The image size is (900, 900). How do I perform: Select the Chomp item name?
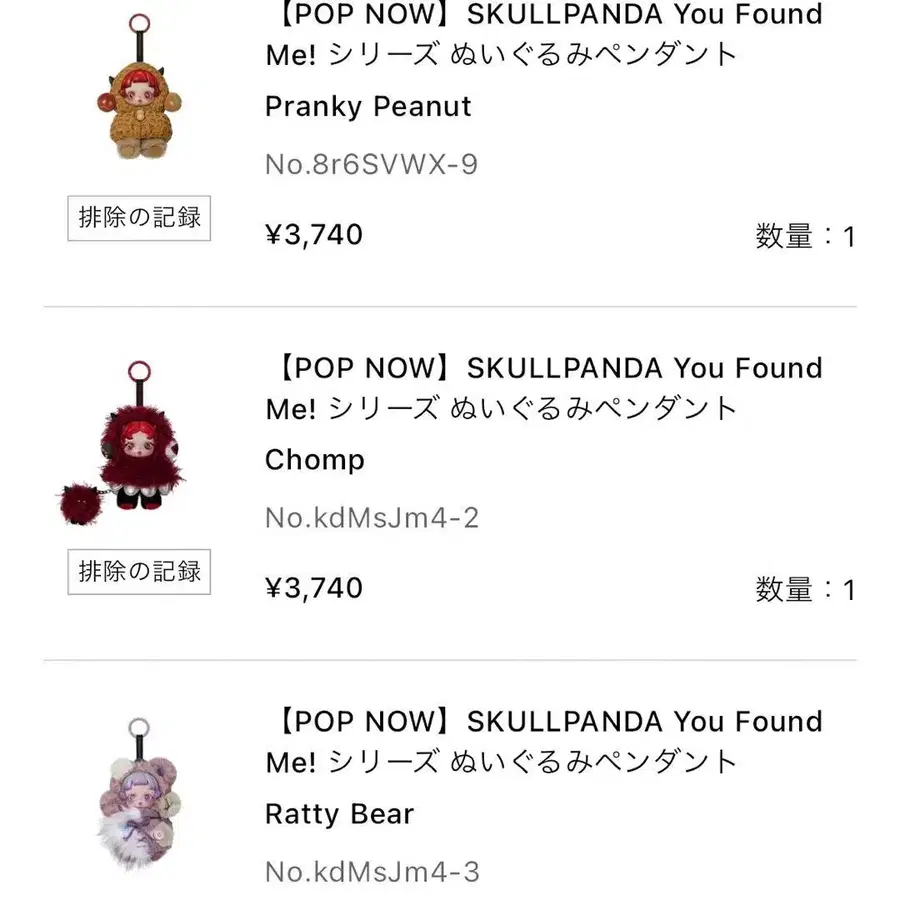315,460
